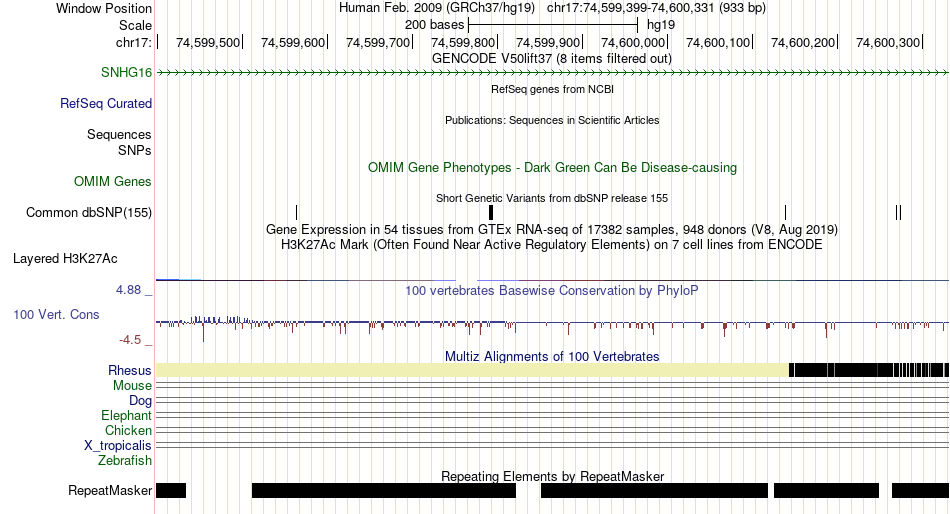Open the Layered H3K27Ac track label

[65, 259]
